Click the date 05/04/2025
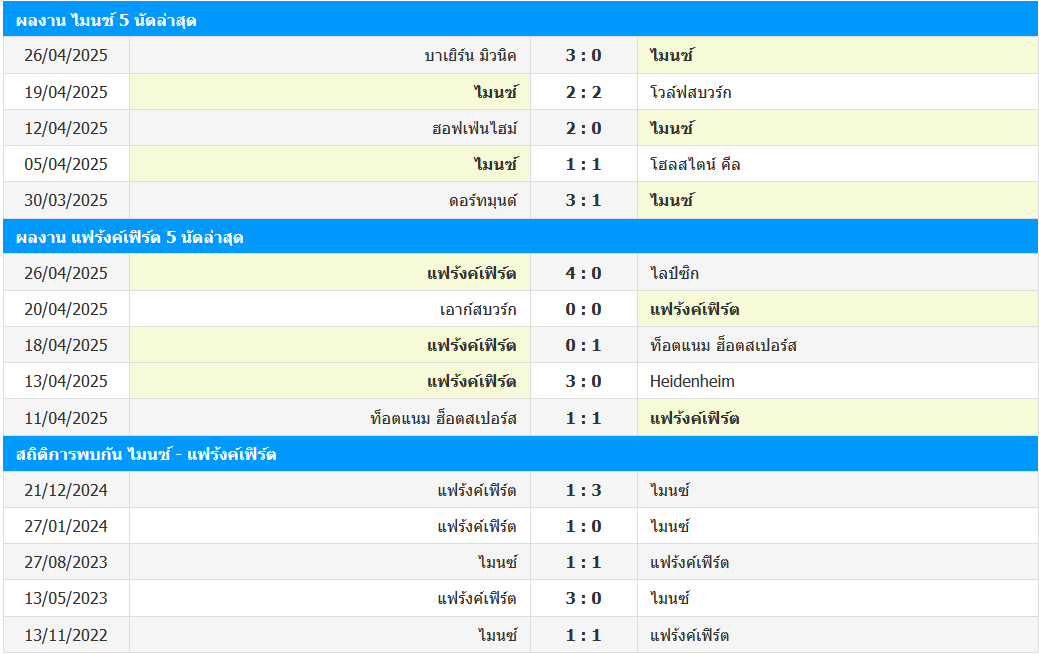This screenshot has height=654, width=1039. click(66, 164)
